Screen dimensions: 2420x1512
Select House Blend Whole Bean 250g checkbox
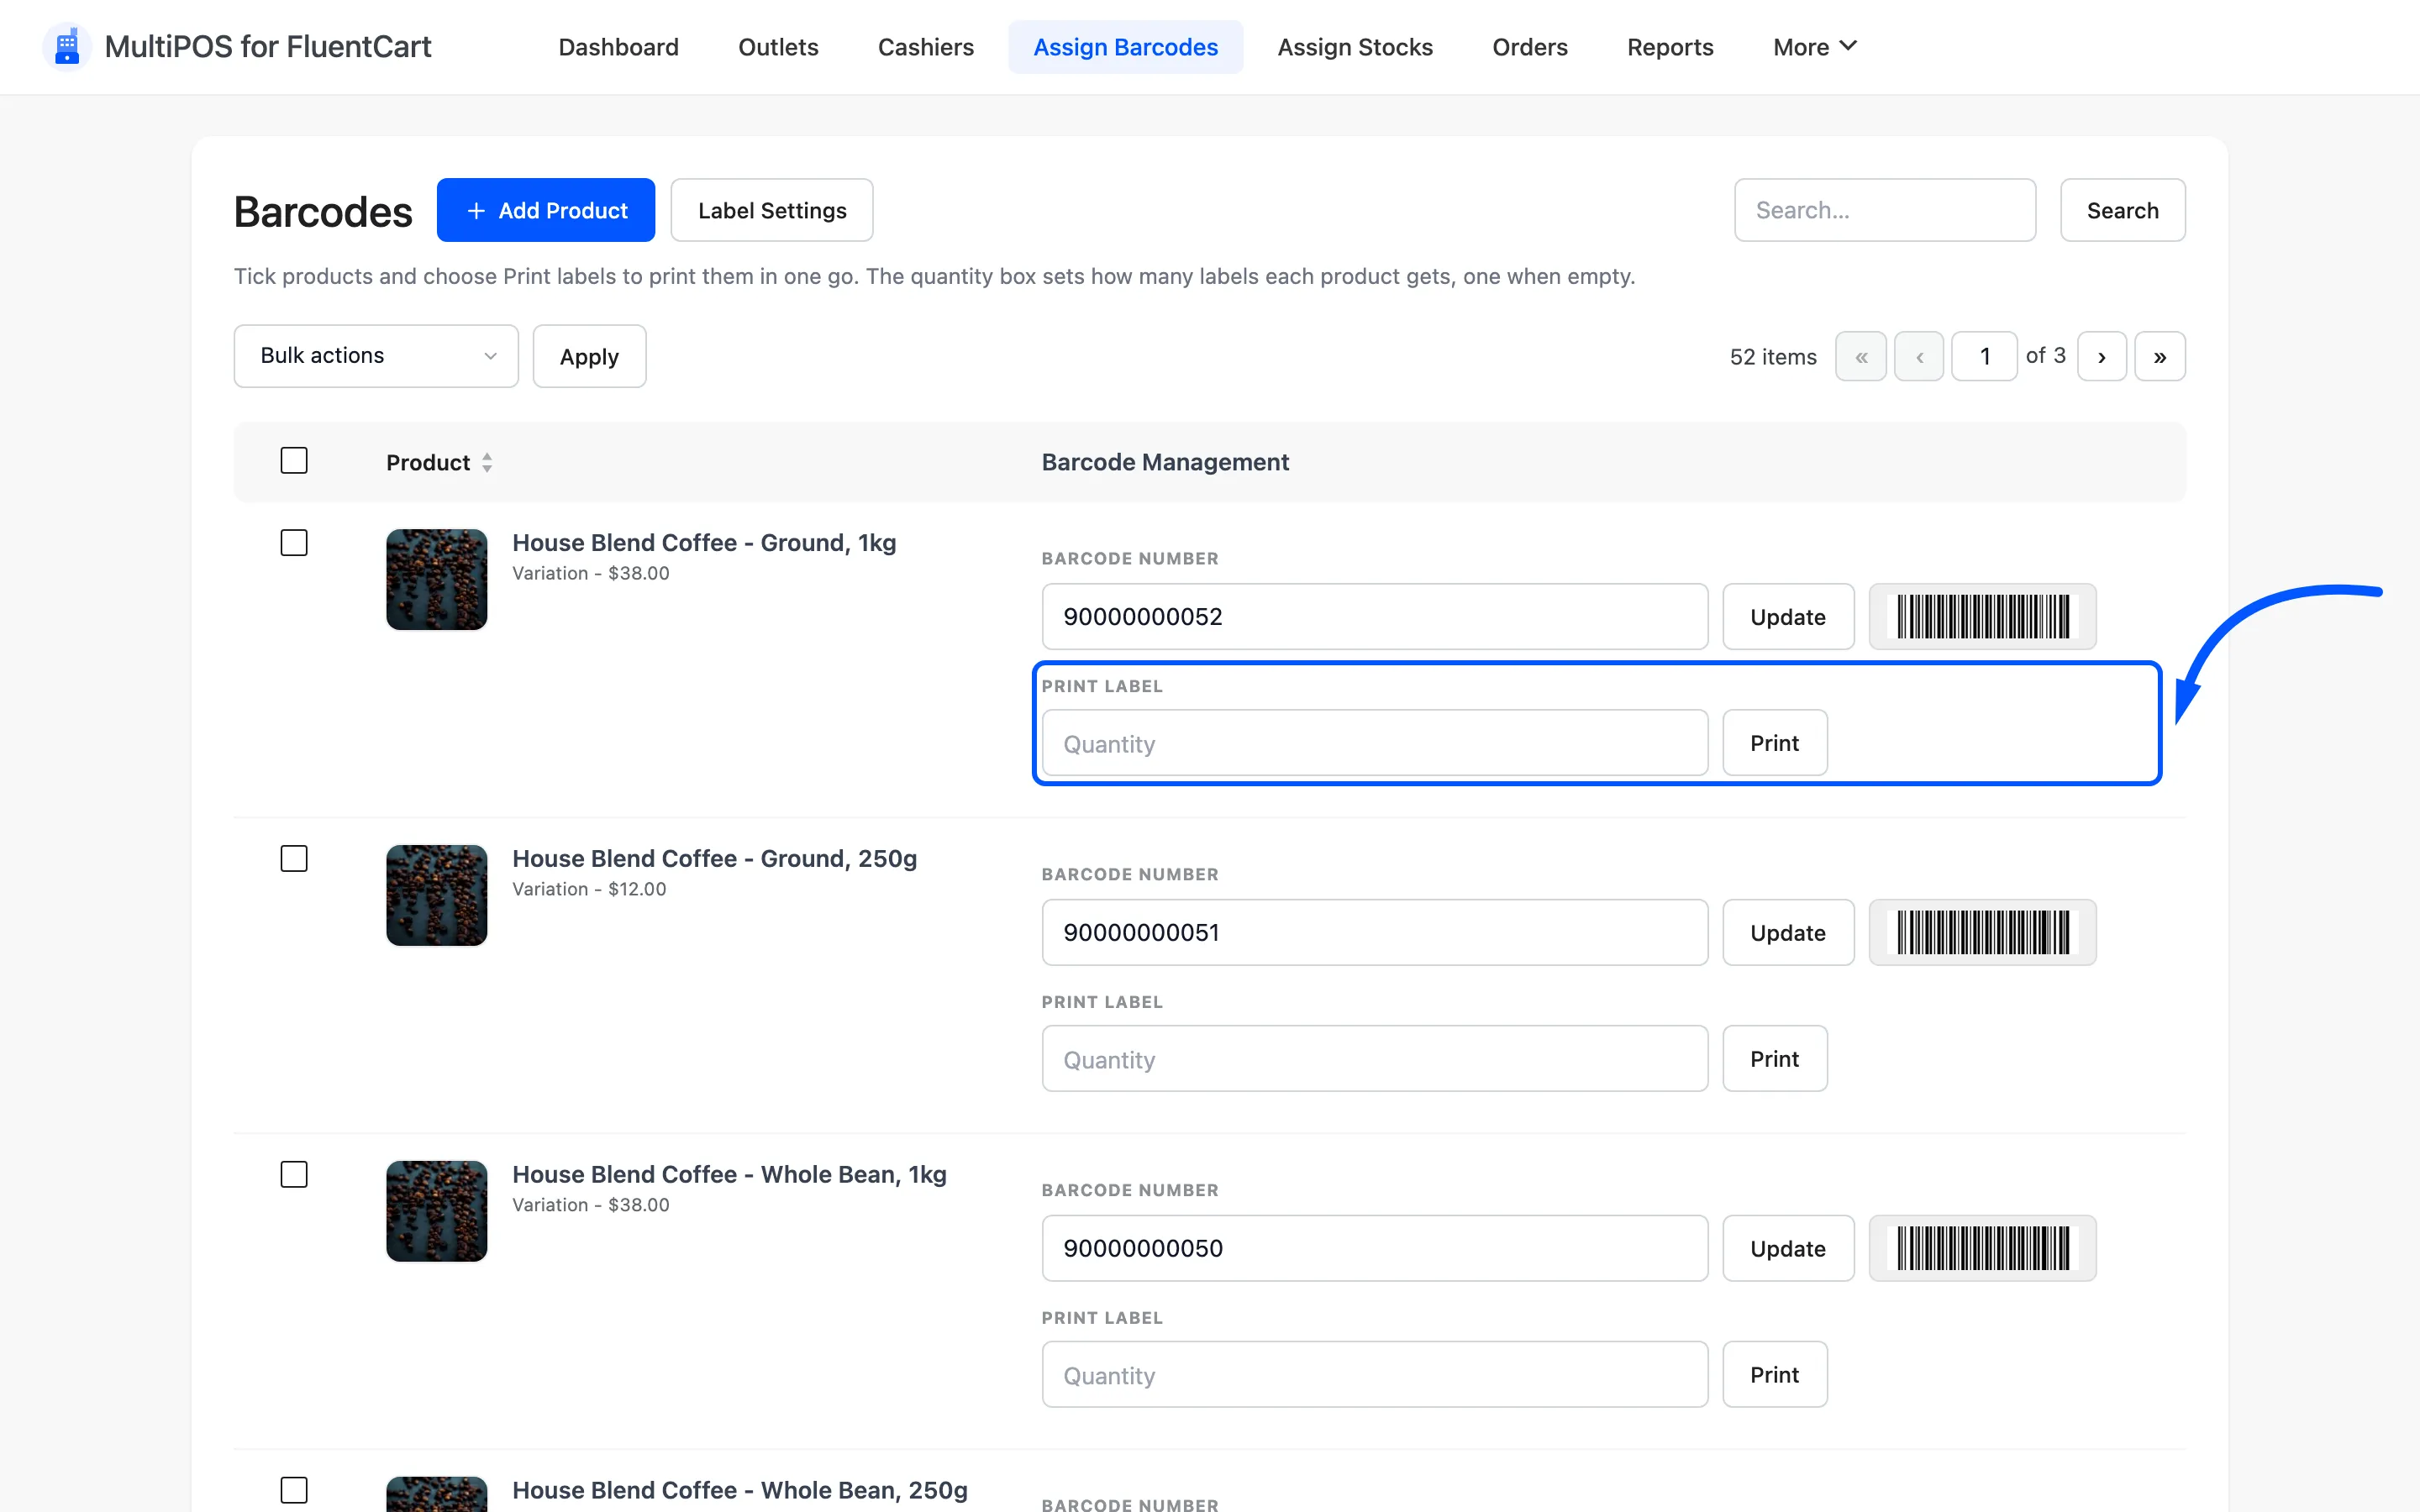294,1490
